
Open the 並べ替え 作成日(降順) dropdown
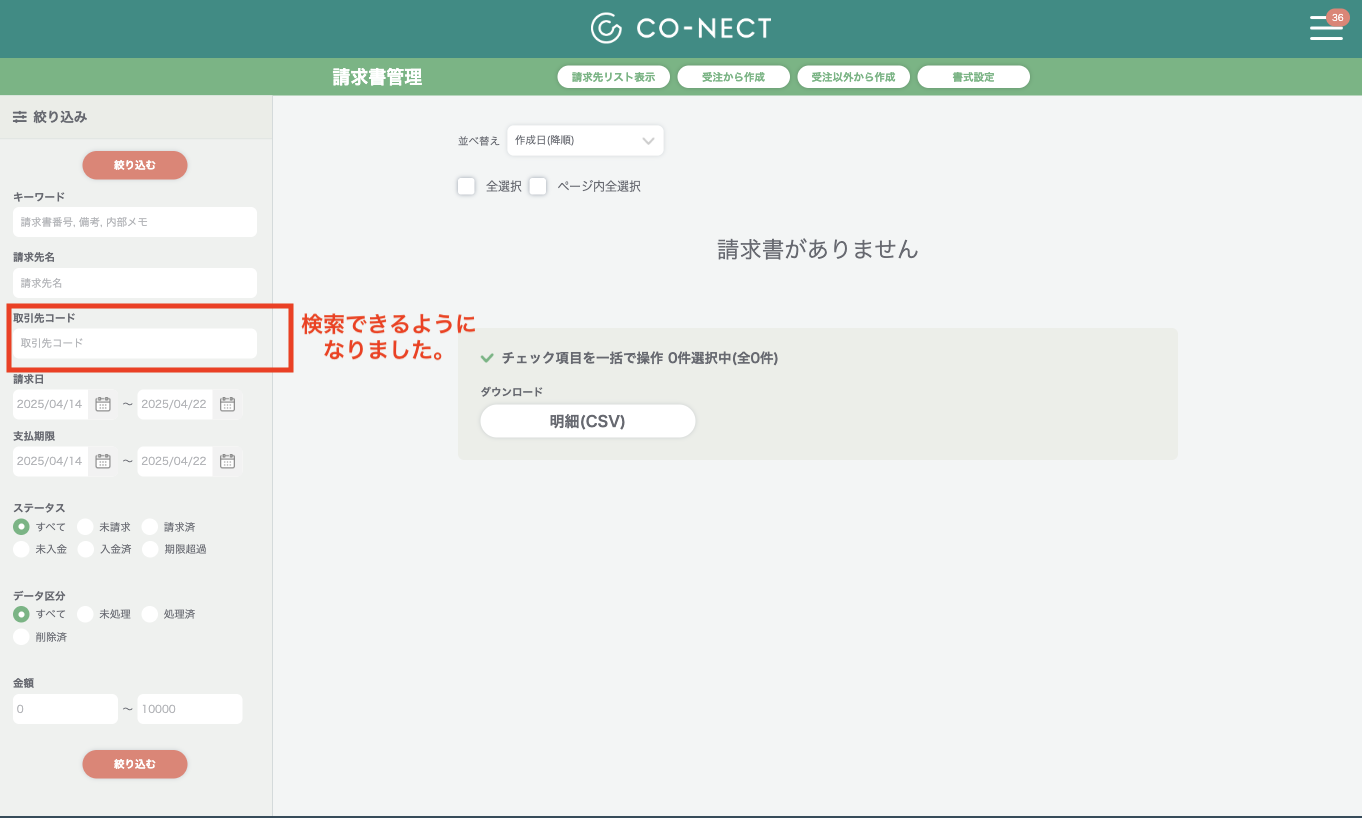coord(585,141)
